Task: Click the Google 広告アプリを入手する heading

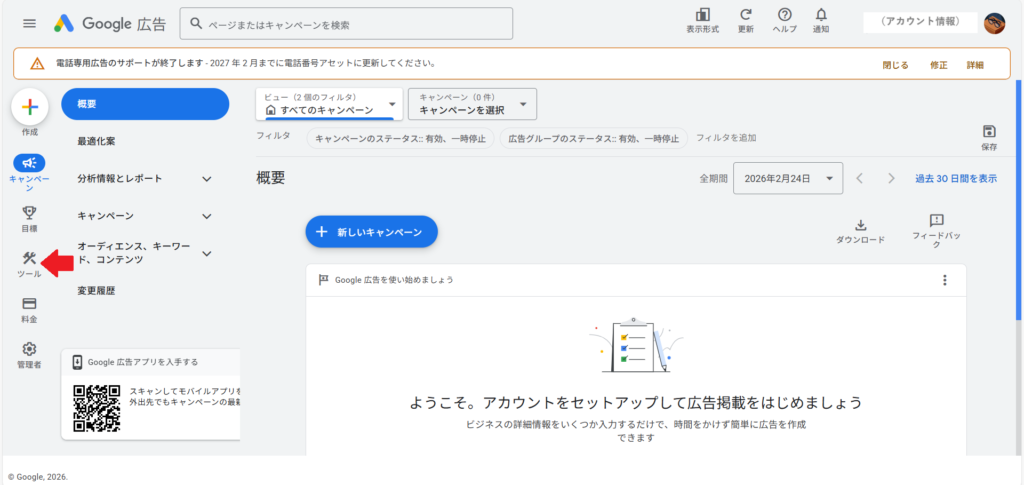Action: point(142,362)
